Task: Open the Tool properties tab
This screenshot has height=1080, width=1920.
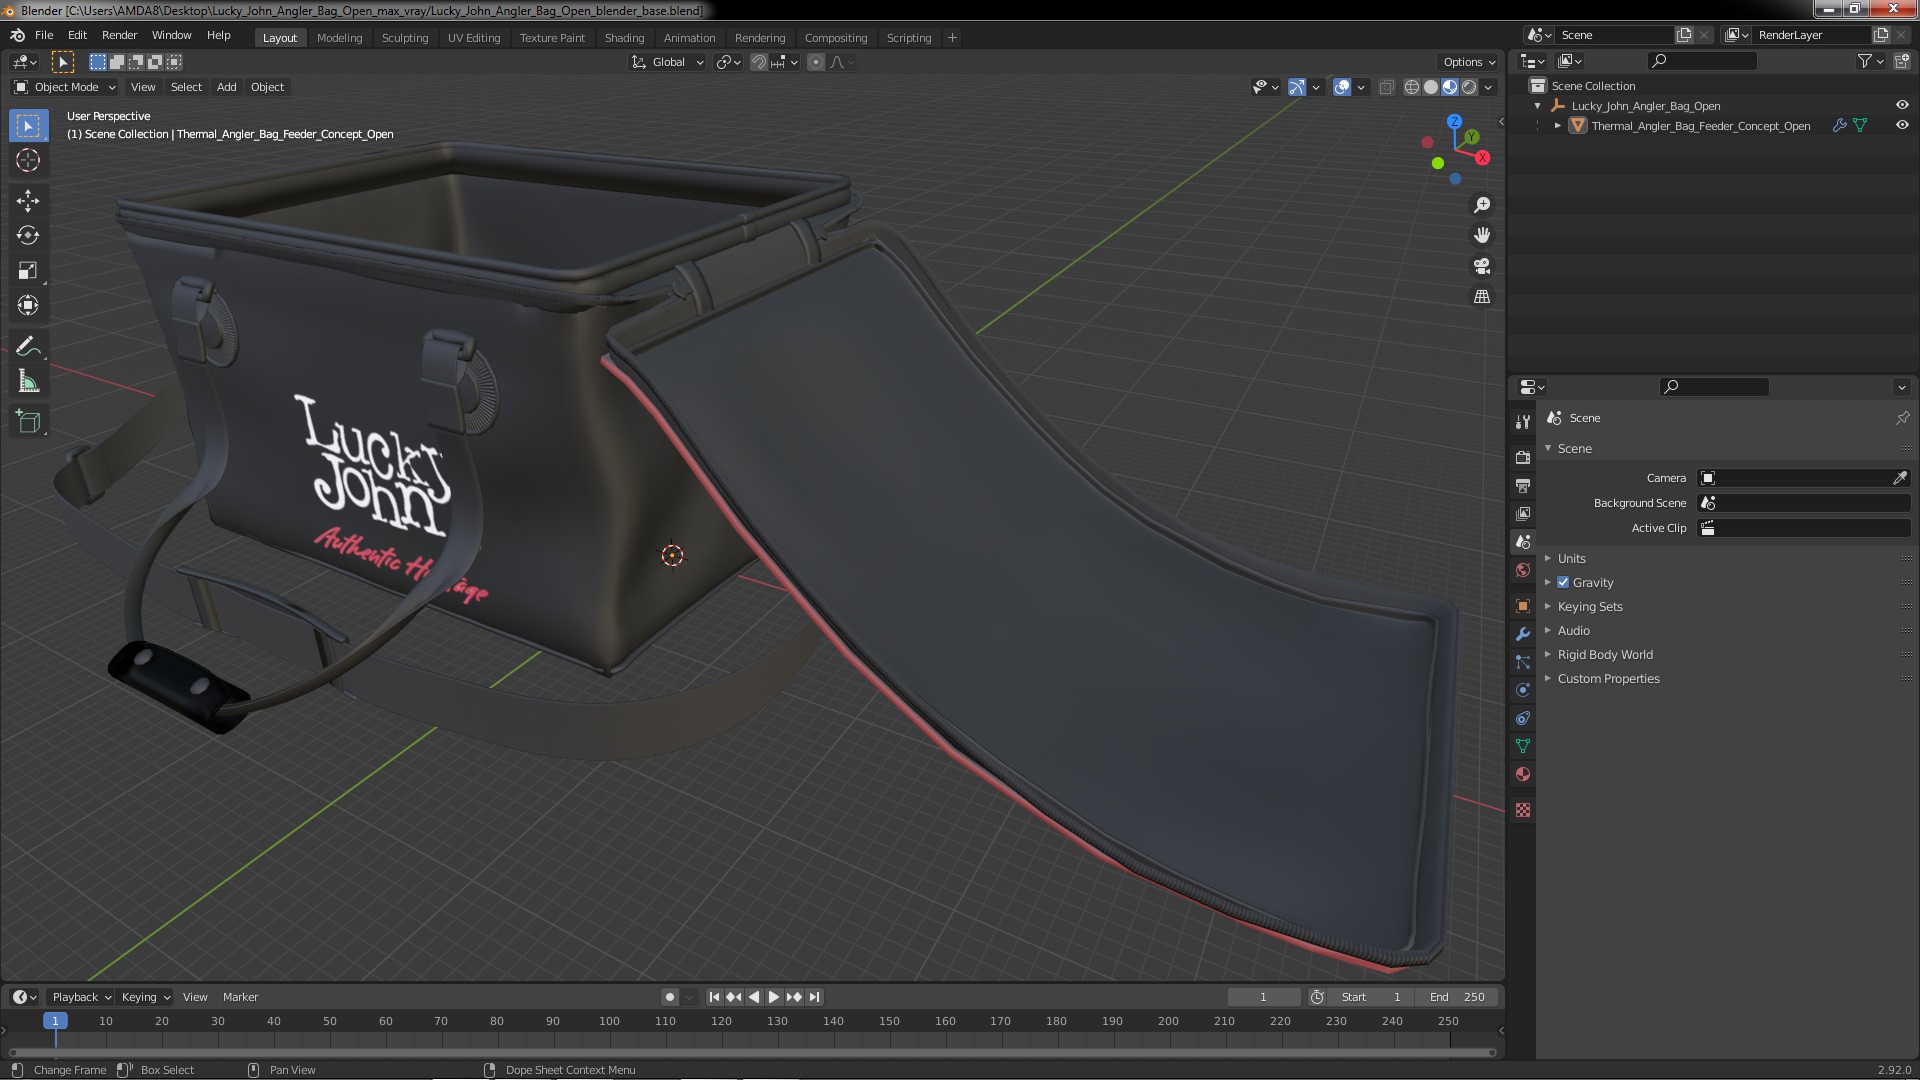Action: (1522, 422)
